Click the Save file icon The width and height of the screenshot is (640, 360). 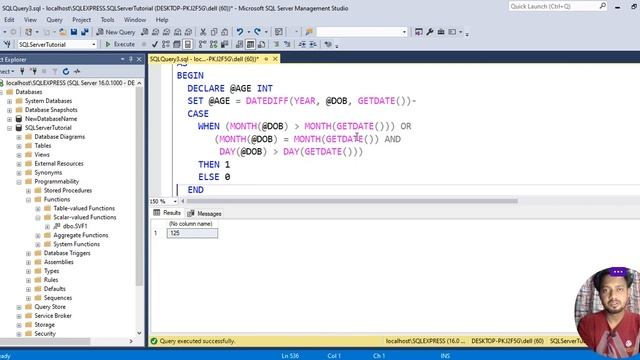point(74,32)
